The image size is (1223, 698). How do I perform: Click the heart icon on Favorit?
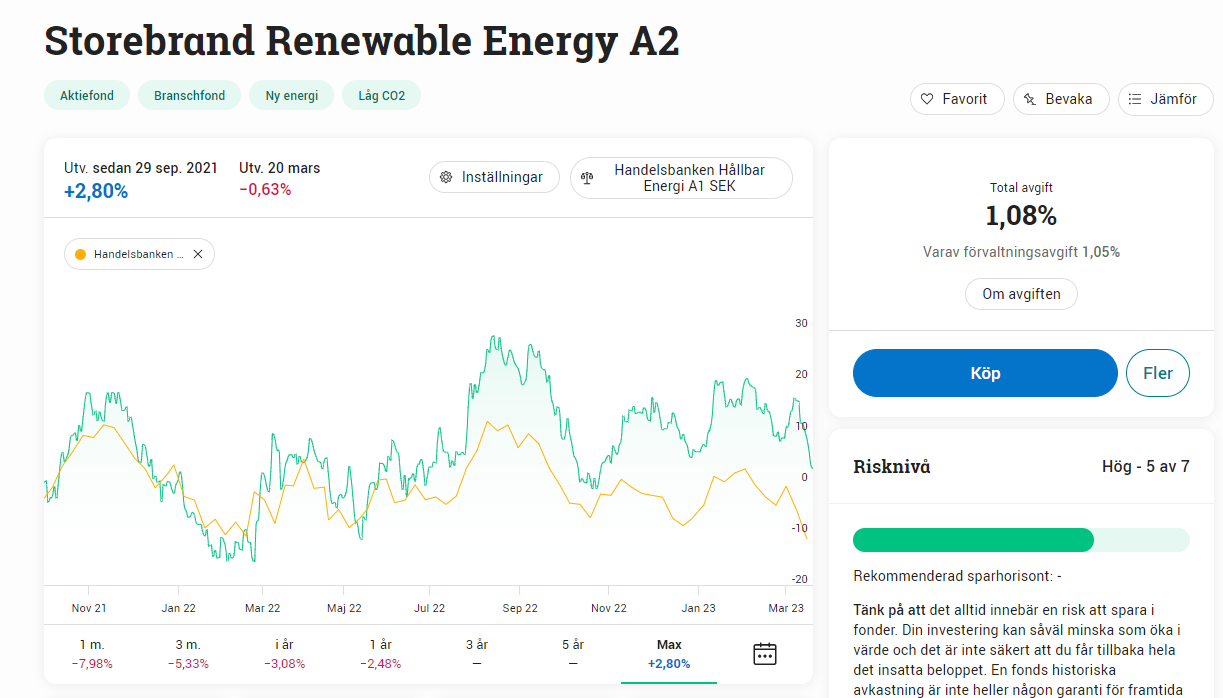(x=927, y=99)
